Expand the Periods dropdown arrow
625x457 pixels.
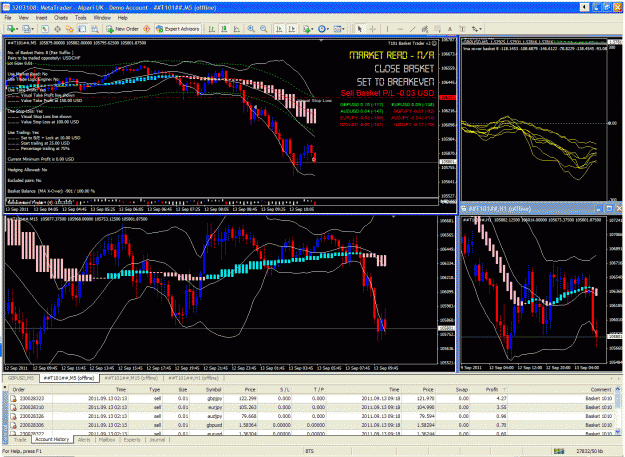[328, 29]
